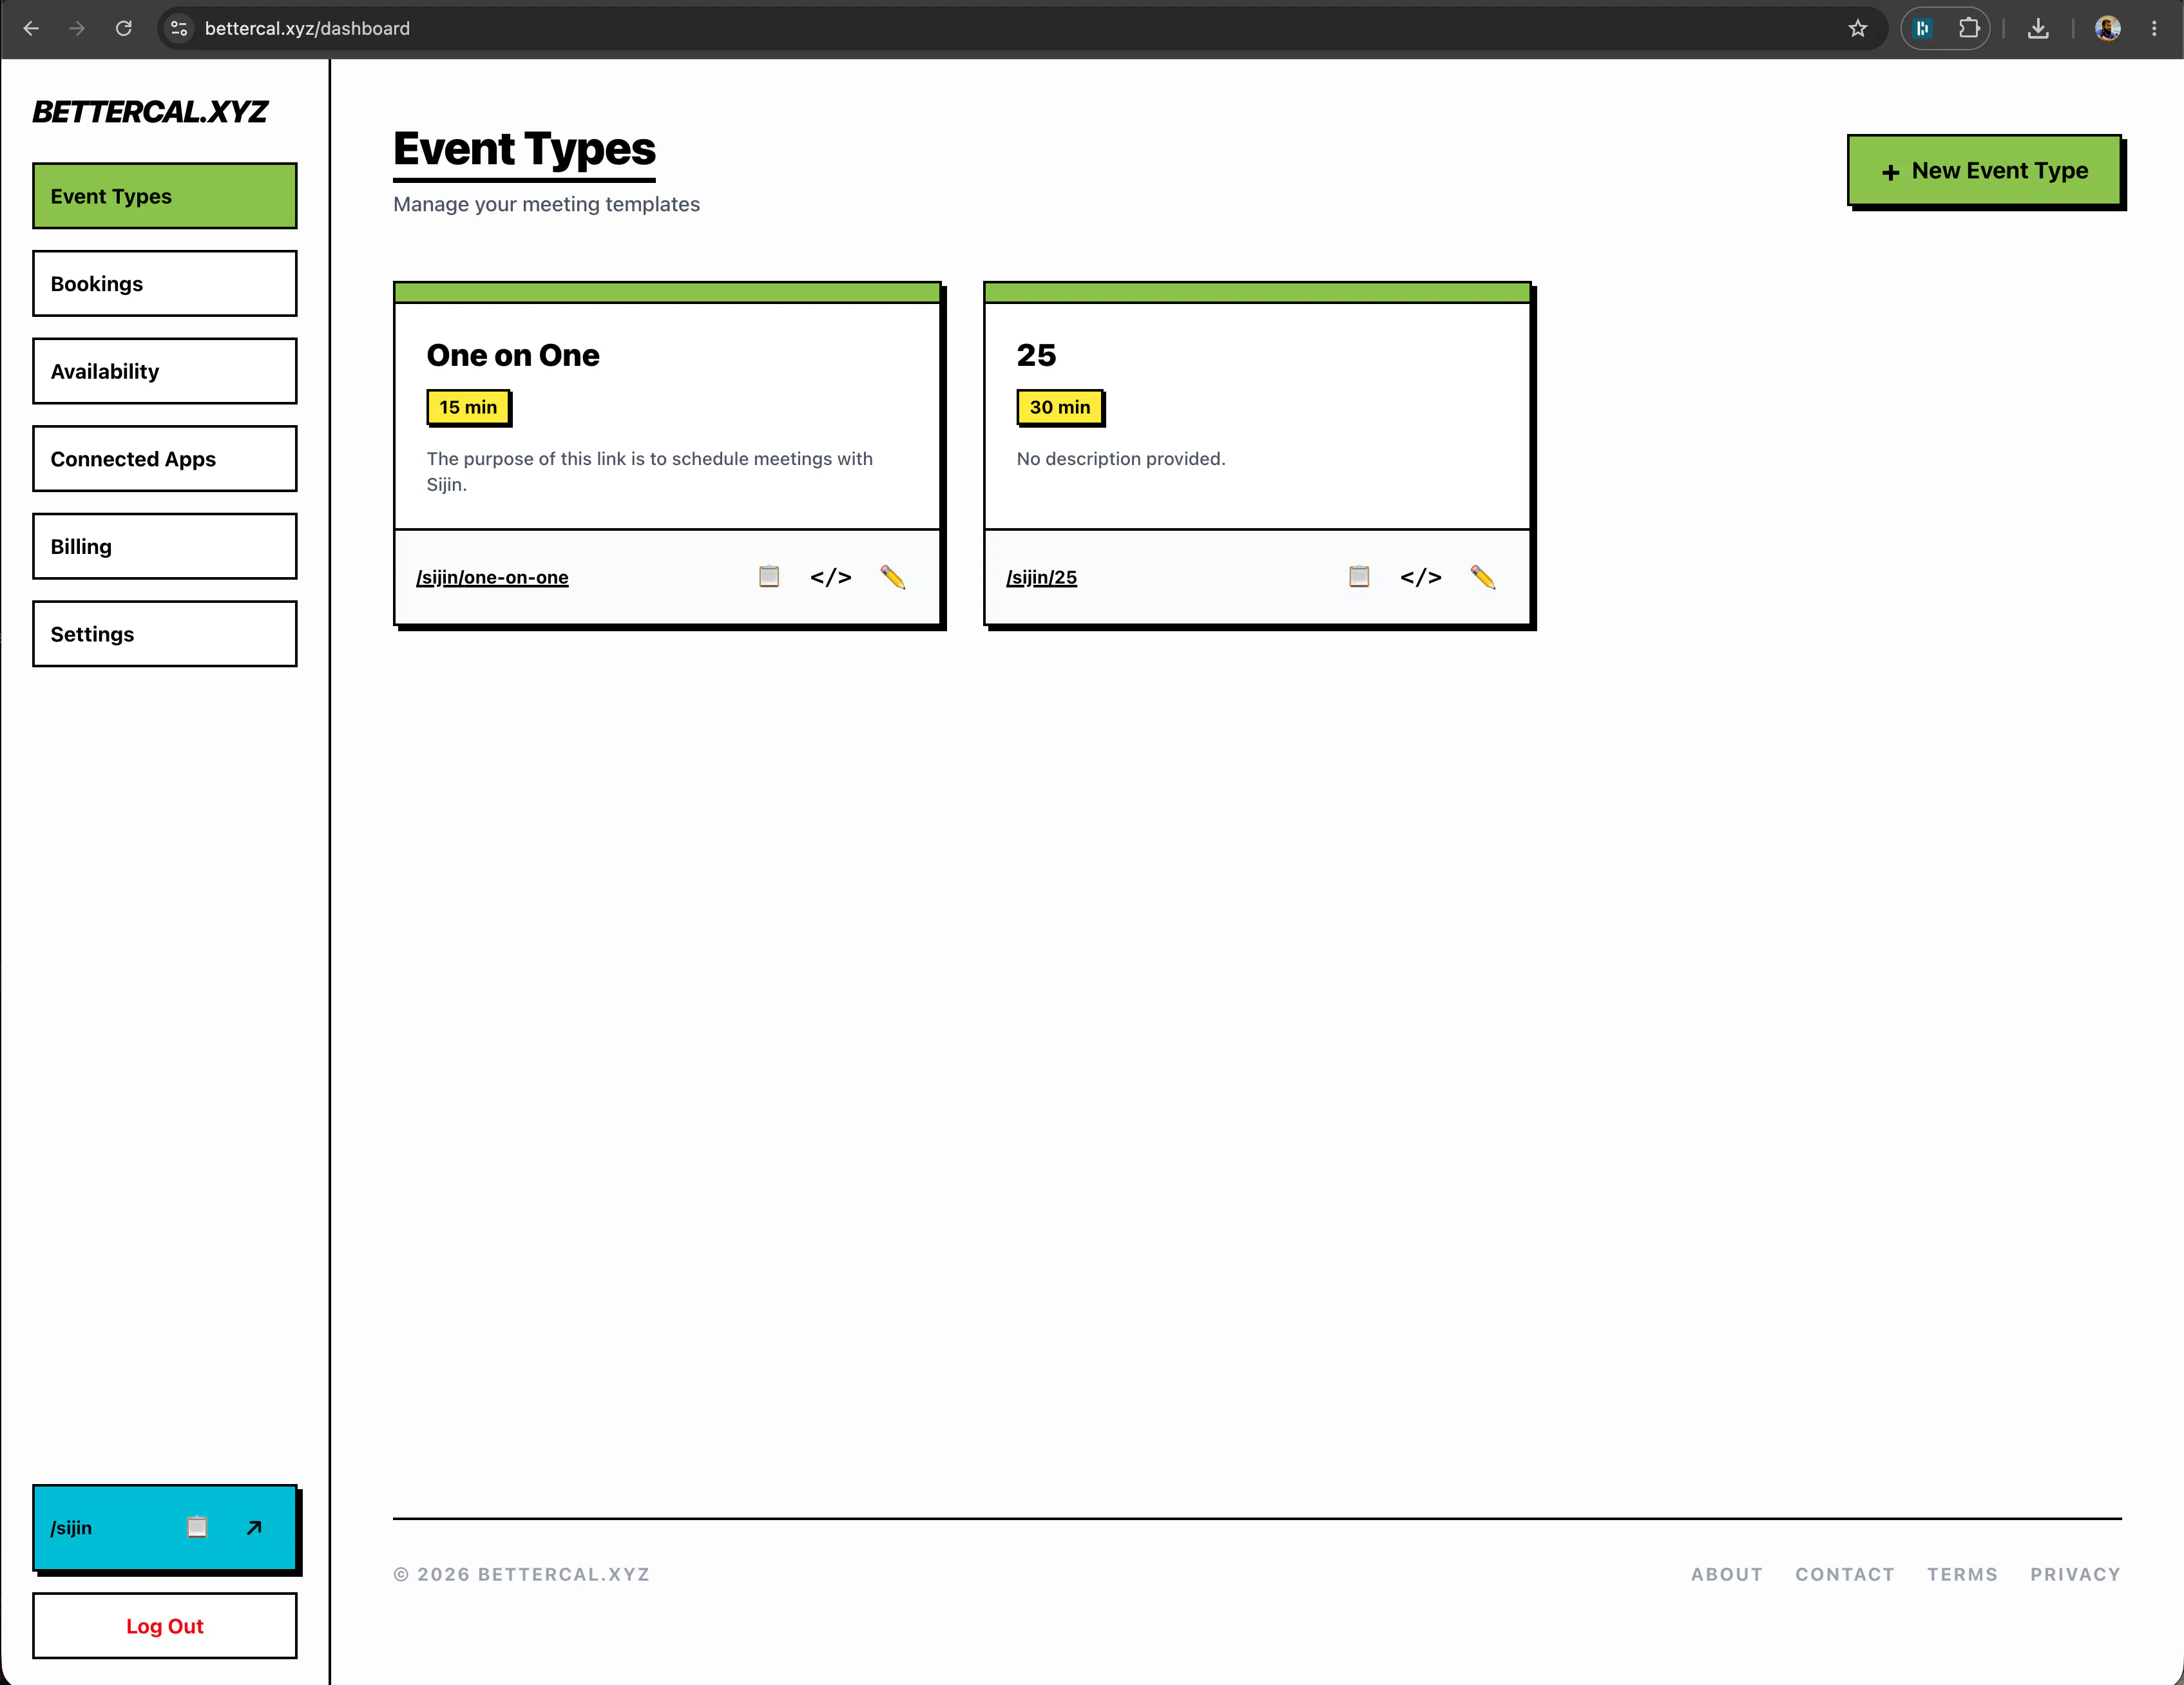This screenshot has height=1685, width=2184.
Task: Open the Contact footer link
Action: [x=1844, y=1573]
